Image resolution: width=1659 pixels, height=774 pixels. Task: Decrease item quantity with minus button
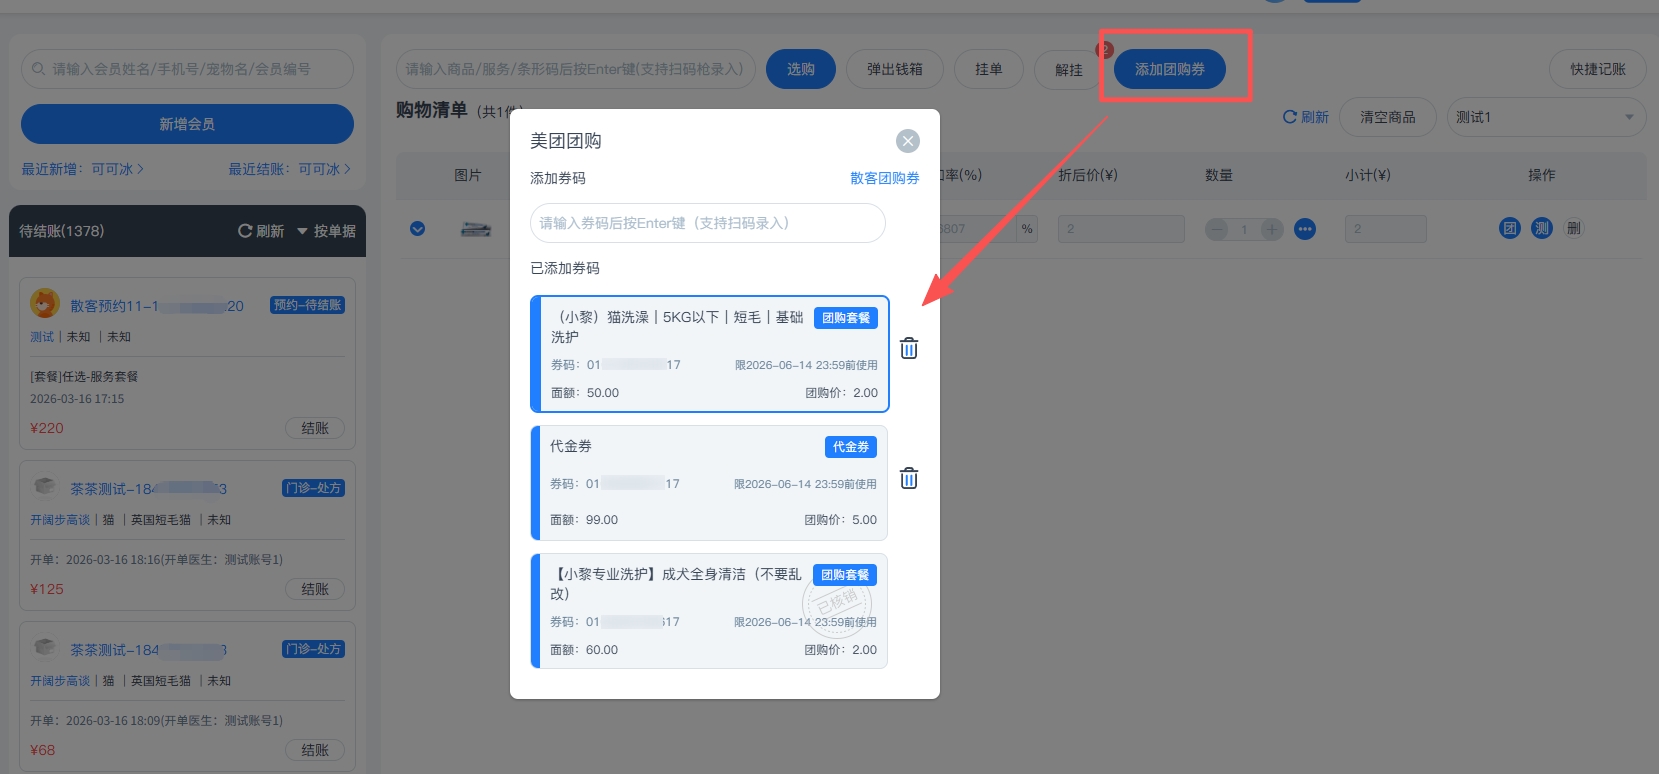click(1217, 230)
